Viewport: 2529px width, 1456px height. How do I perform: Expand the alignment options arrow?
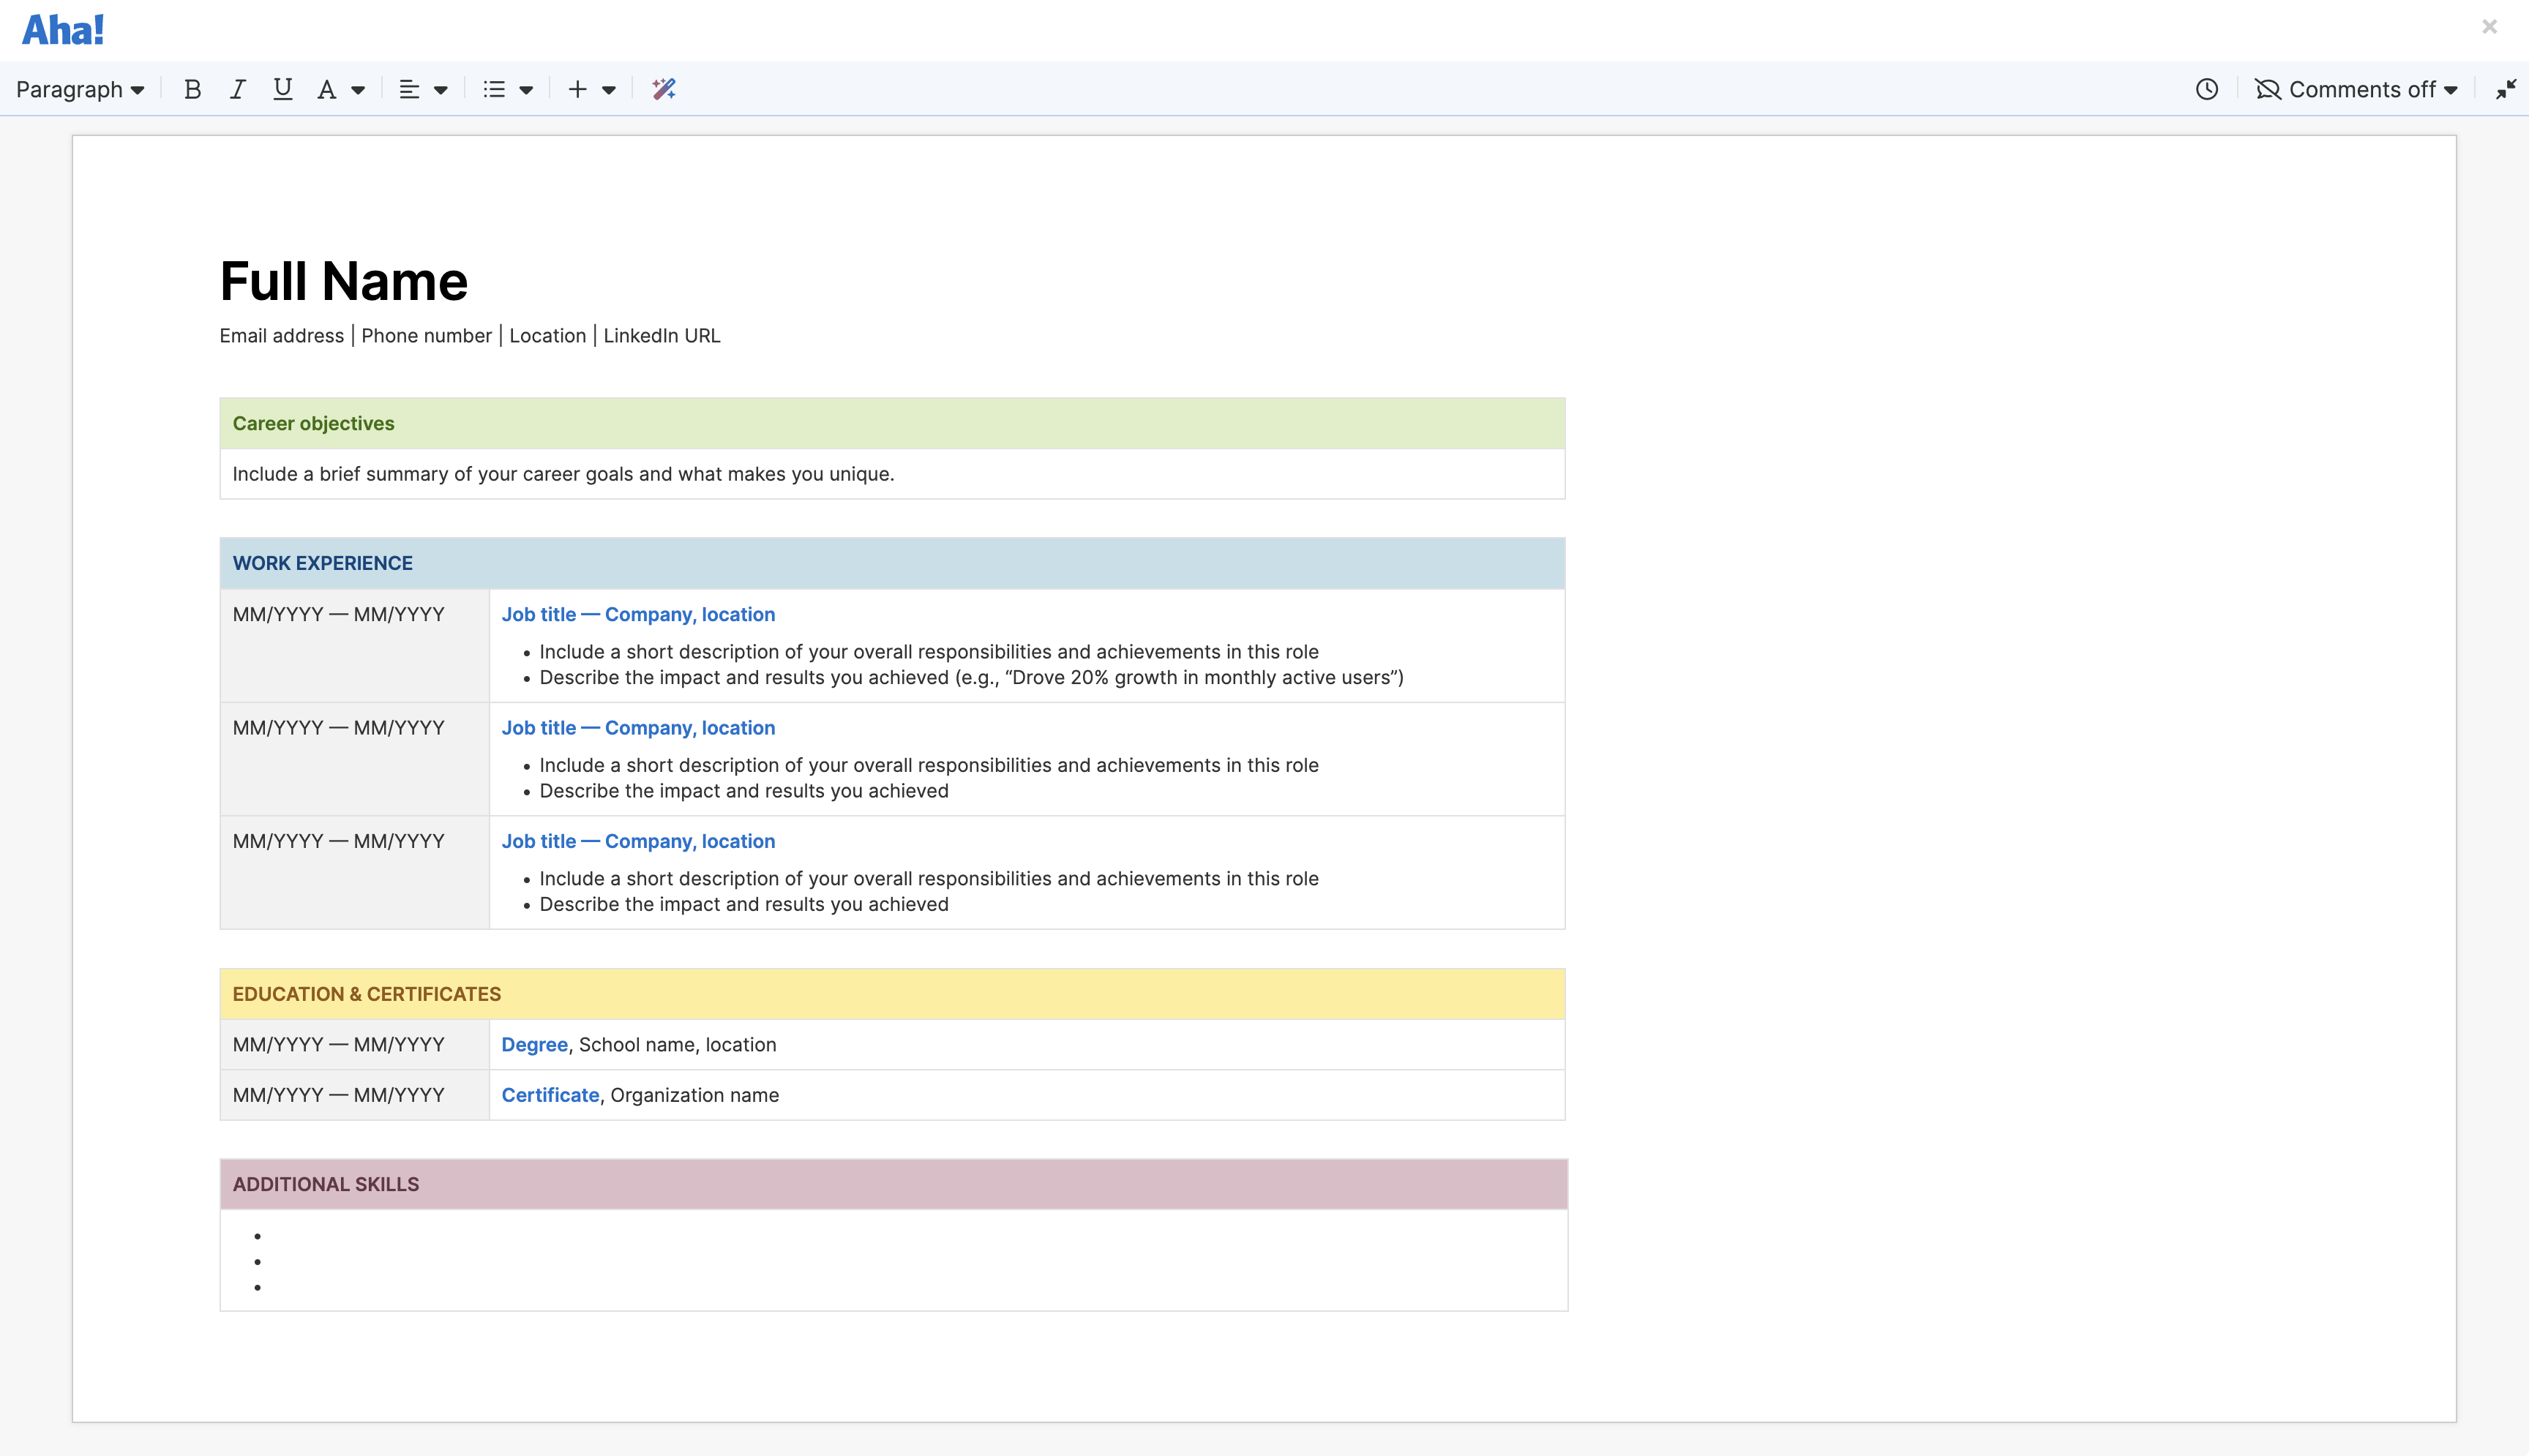(441, 90)
